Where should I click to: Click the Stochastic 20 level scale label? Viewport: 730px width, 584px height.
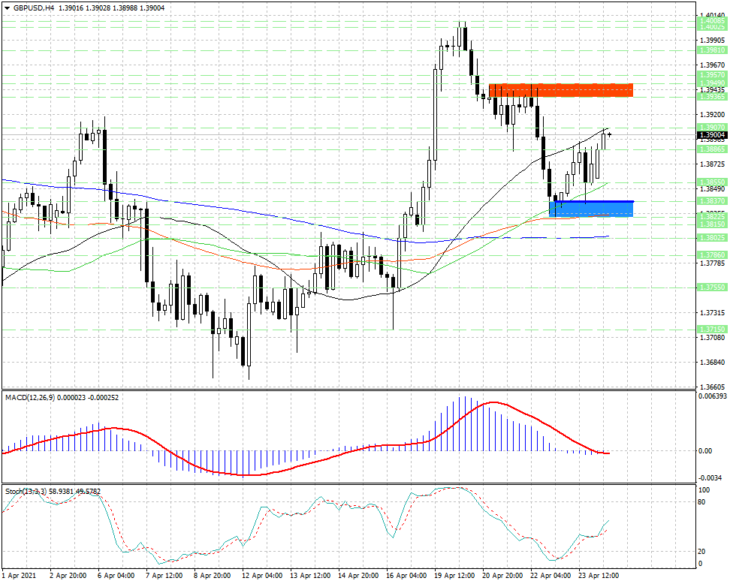coord(702,551)
